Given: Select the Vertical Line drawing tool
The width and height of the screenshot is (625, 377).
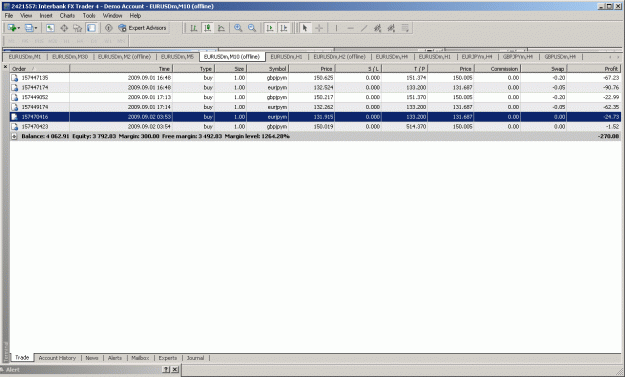Looking at the screenshot, I should coord(336,28).
